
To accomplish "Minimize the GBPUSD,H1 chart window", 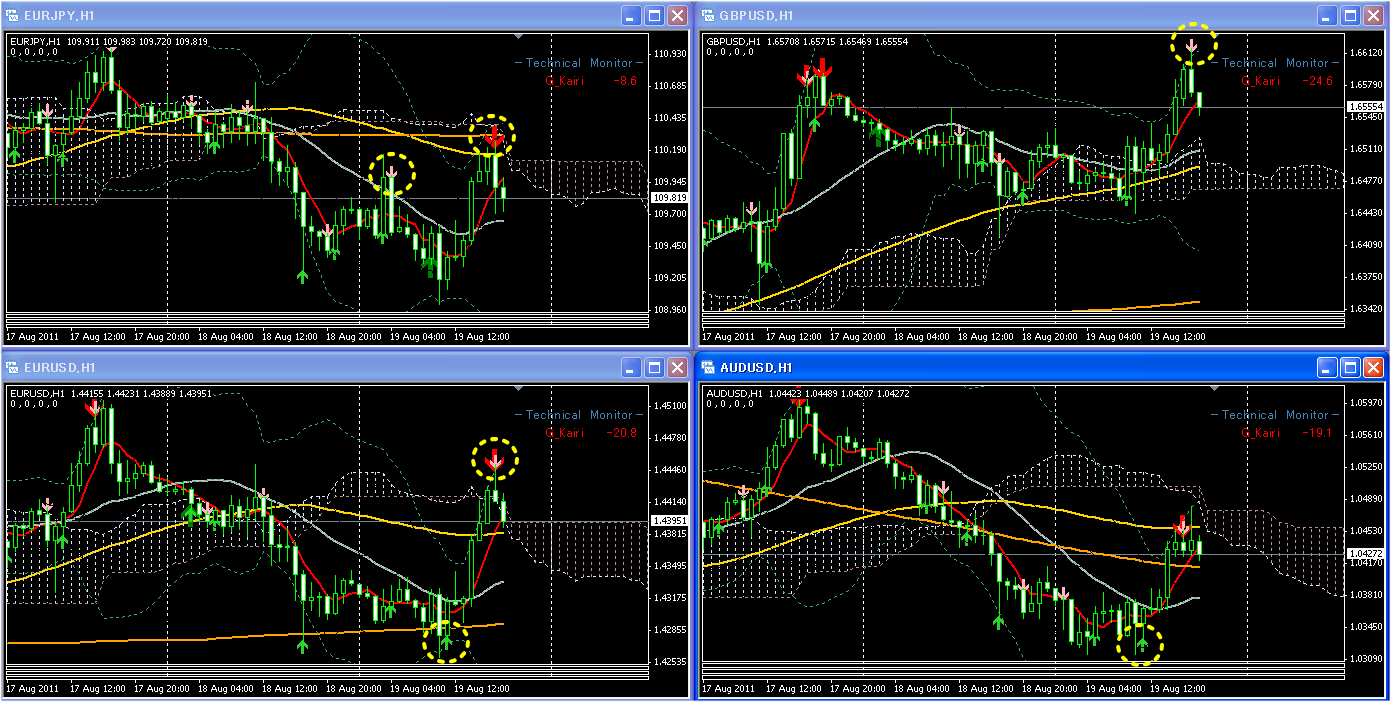I will [x=1327, y=15].
